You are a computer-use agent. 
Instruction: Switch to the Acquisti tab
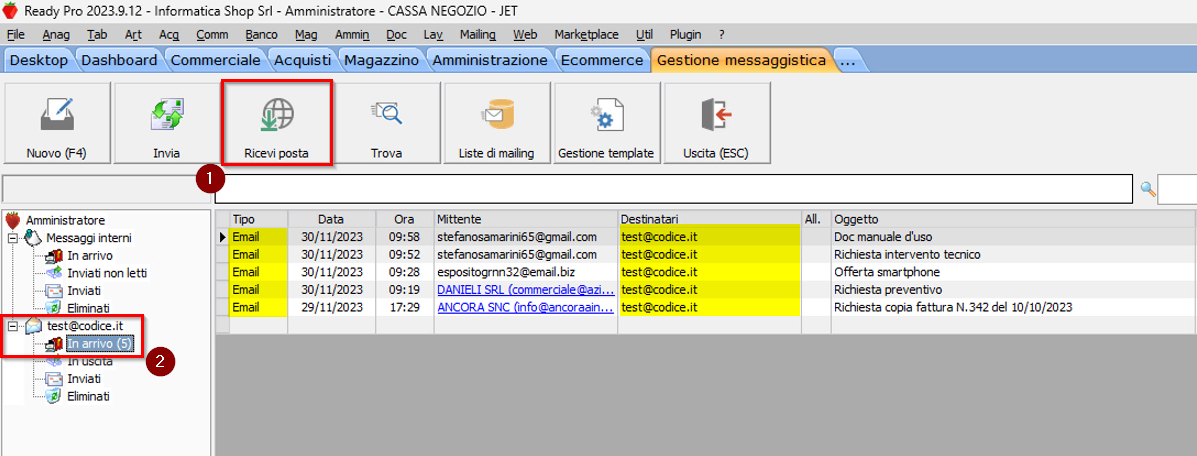303,60
